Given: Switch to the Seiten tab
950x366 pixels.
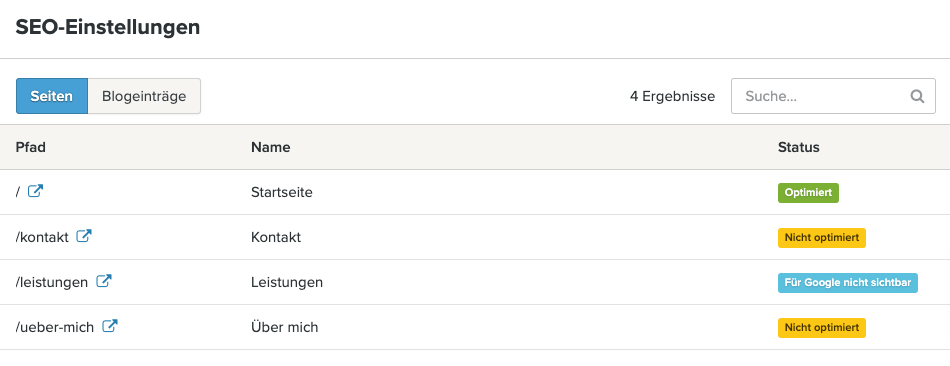Looking at the screenshot, I should [52, 96].
